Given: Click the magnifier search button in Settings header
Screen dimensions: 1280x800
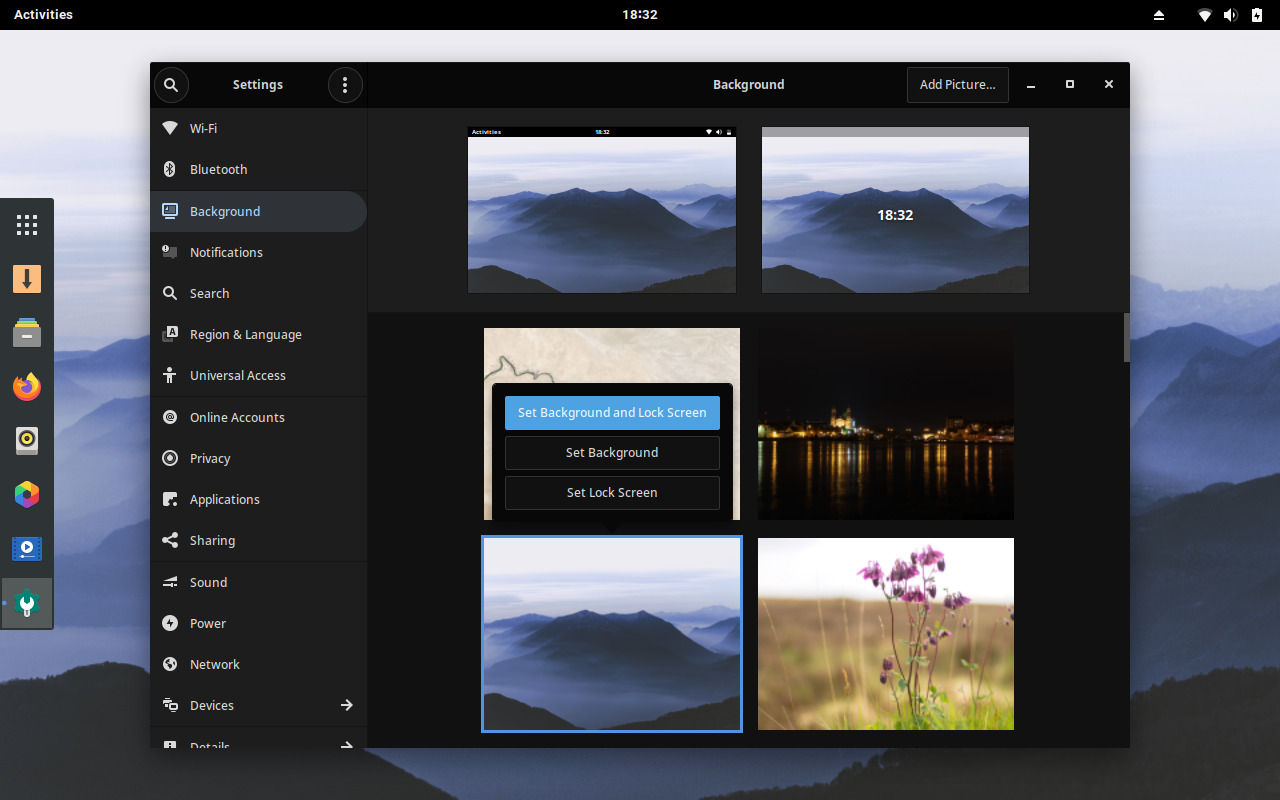Looking at the screenshot, I should click(171, 85).
